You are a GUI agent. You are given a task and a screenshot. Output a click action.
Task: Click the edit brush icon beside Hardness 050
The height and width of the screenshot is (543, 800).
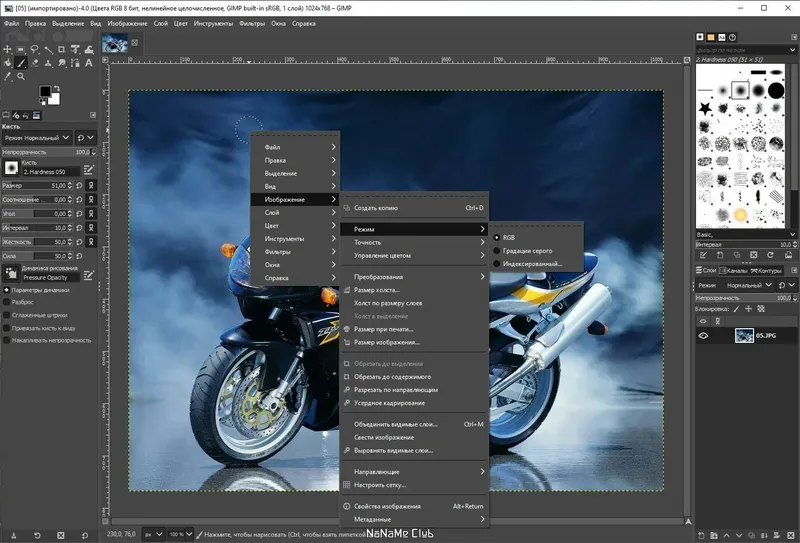pos(89,170)
